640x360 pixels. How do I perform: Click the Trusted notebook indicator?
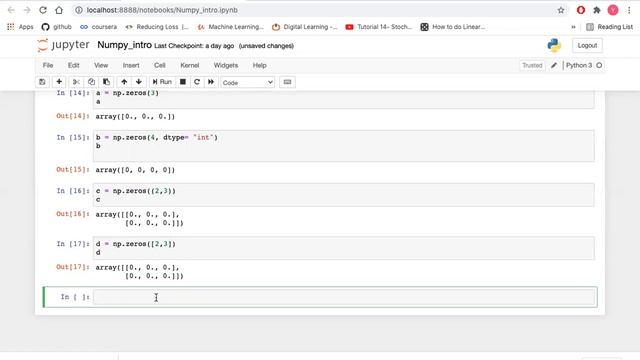pos(532,65)
